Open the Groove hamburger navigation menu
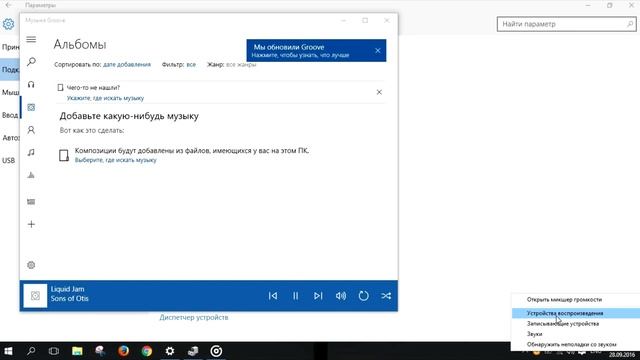The height and width of the screenshot is (360, 640). point(31,40)
